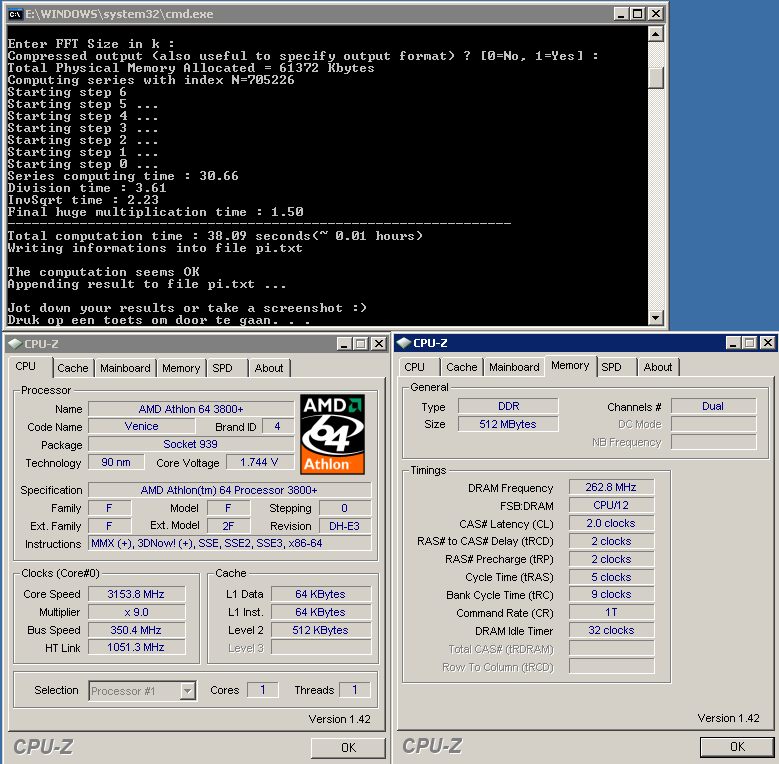779x764 pixels.
Task: Click the Code Name value 'Venice'
Action: point(142,426)
